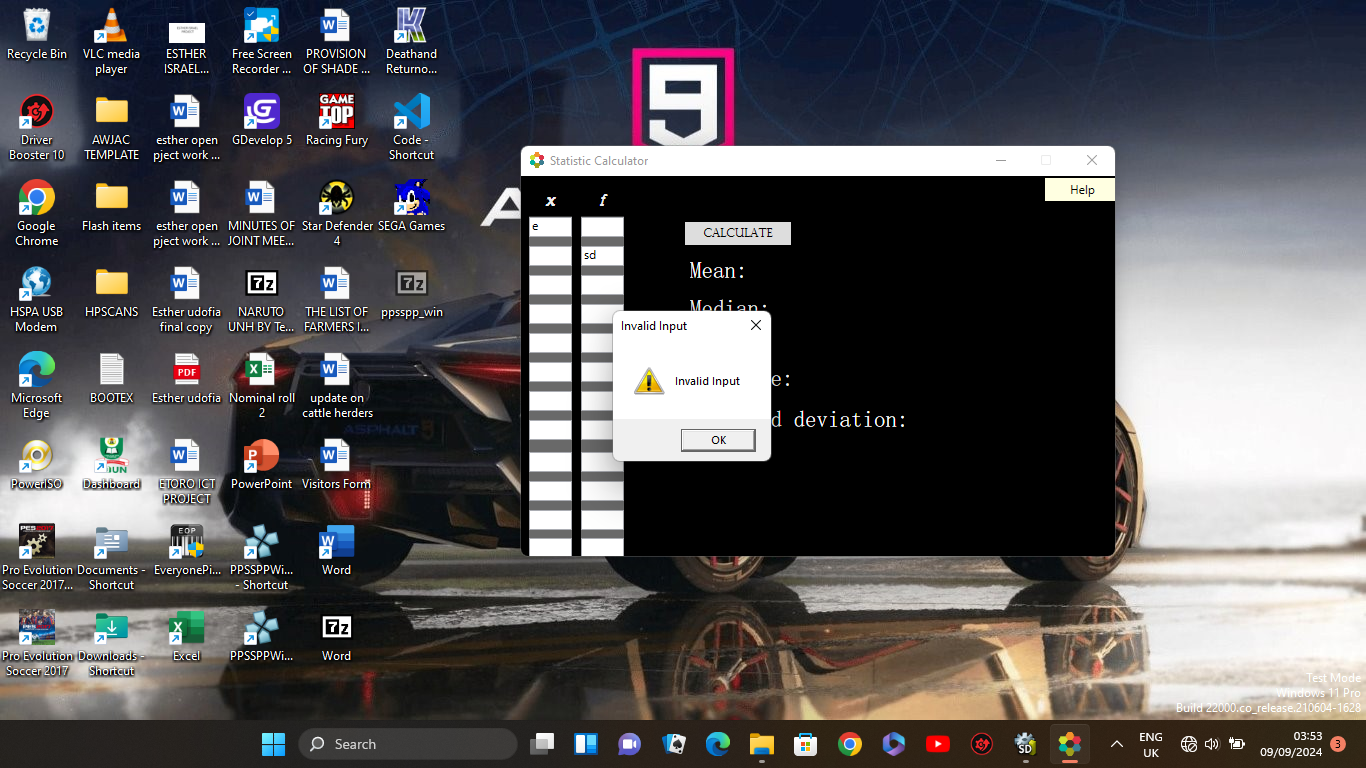The image size is (1366, 768).
Task: Open YouTube from the taskbar
Action: [937, 744]
